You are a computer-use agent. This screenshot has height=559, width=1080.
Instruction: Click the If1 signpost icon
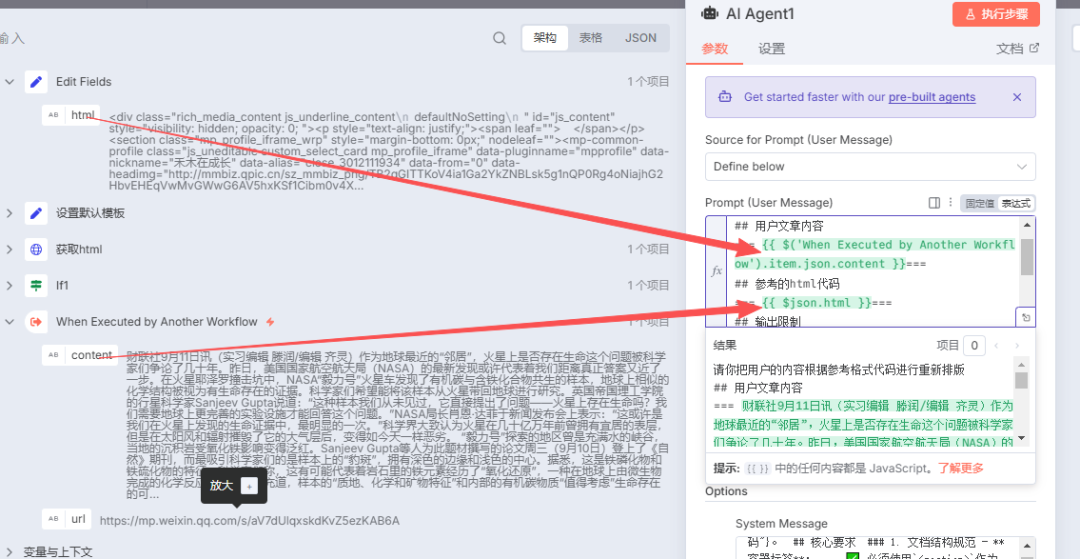tap(36, 285)
